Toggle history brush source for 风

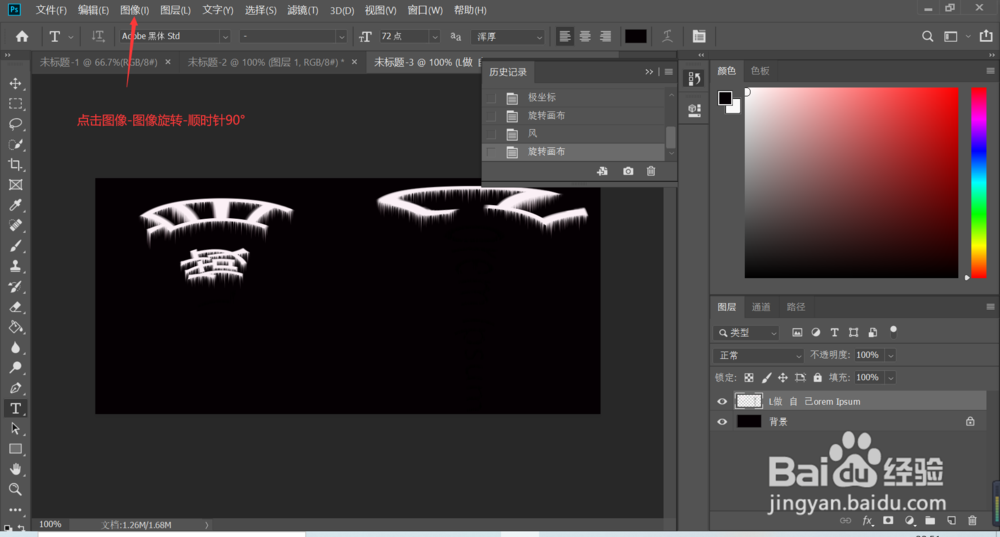pos(491,134)
